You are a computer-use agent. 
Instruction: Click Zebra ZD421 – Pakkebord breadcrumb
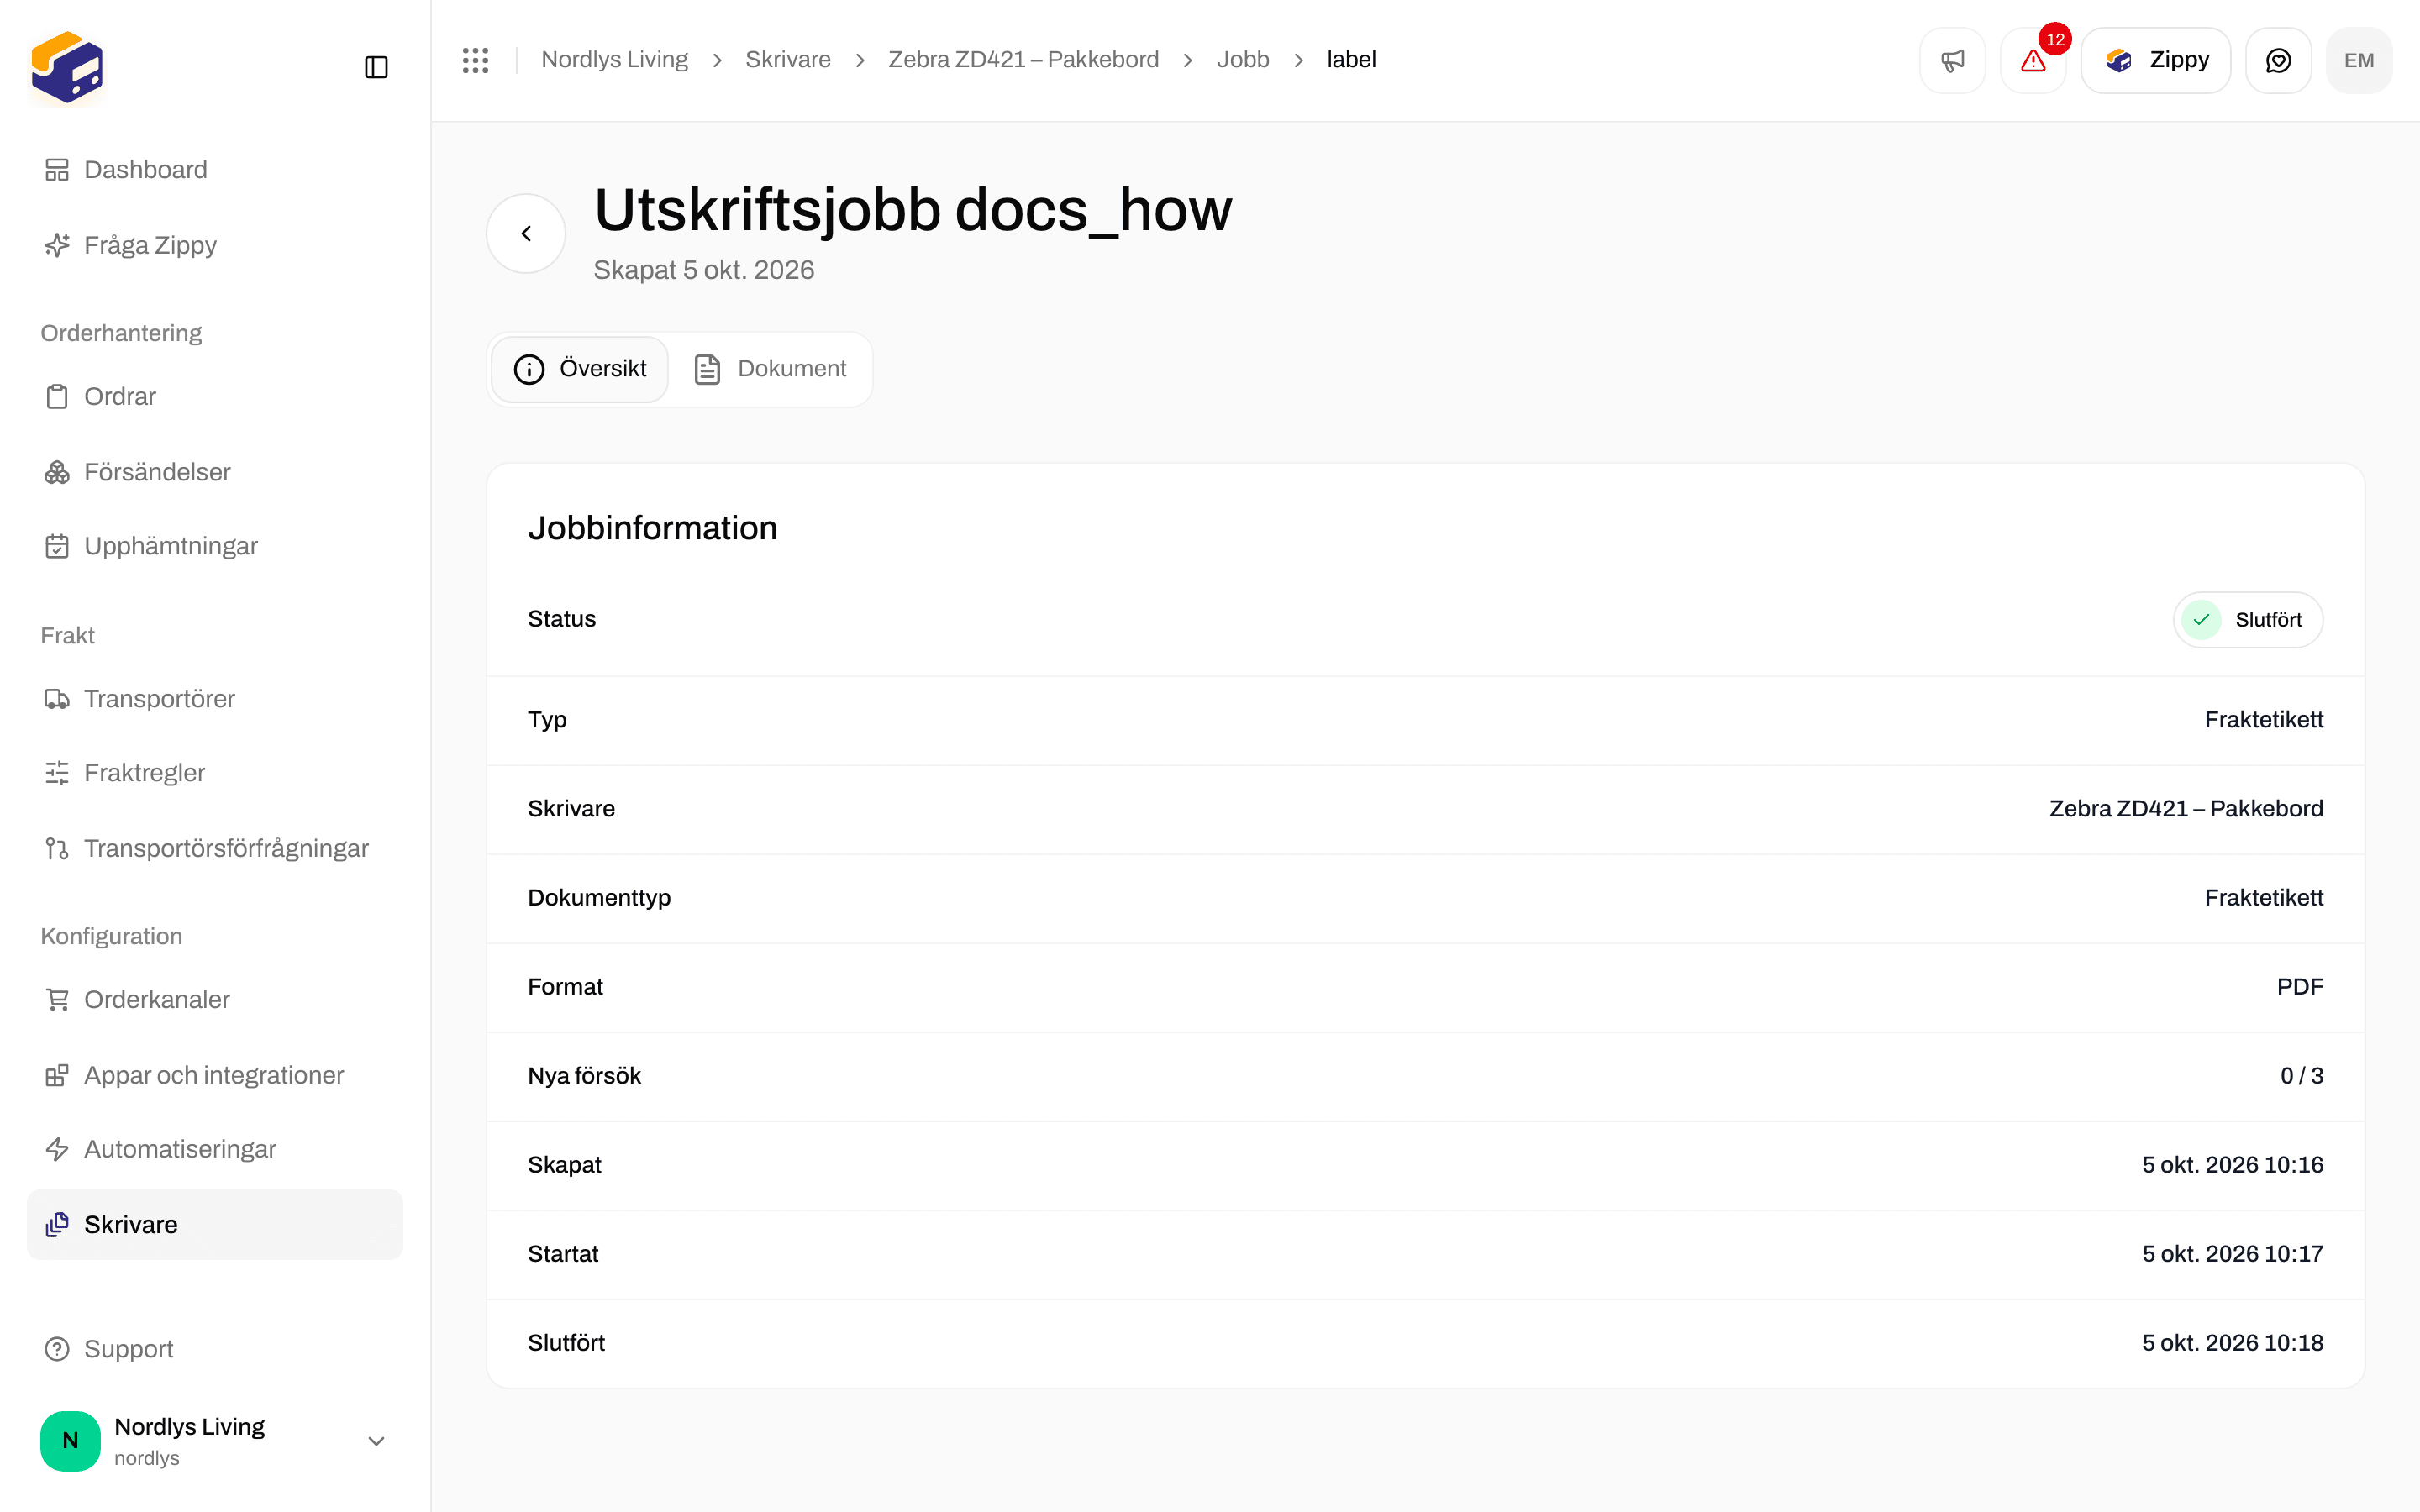point(1023,60)
